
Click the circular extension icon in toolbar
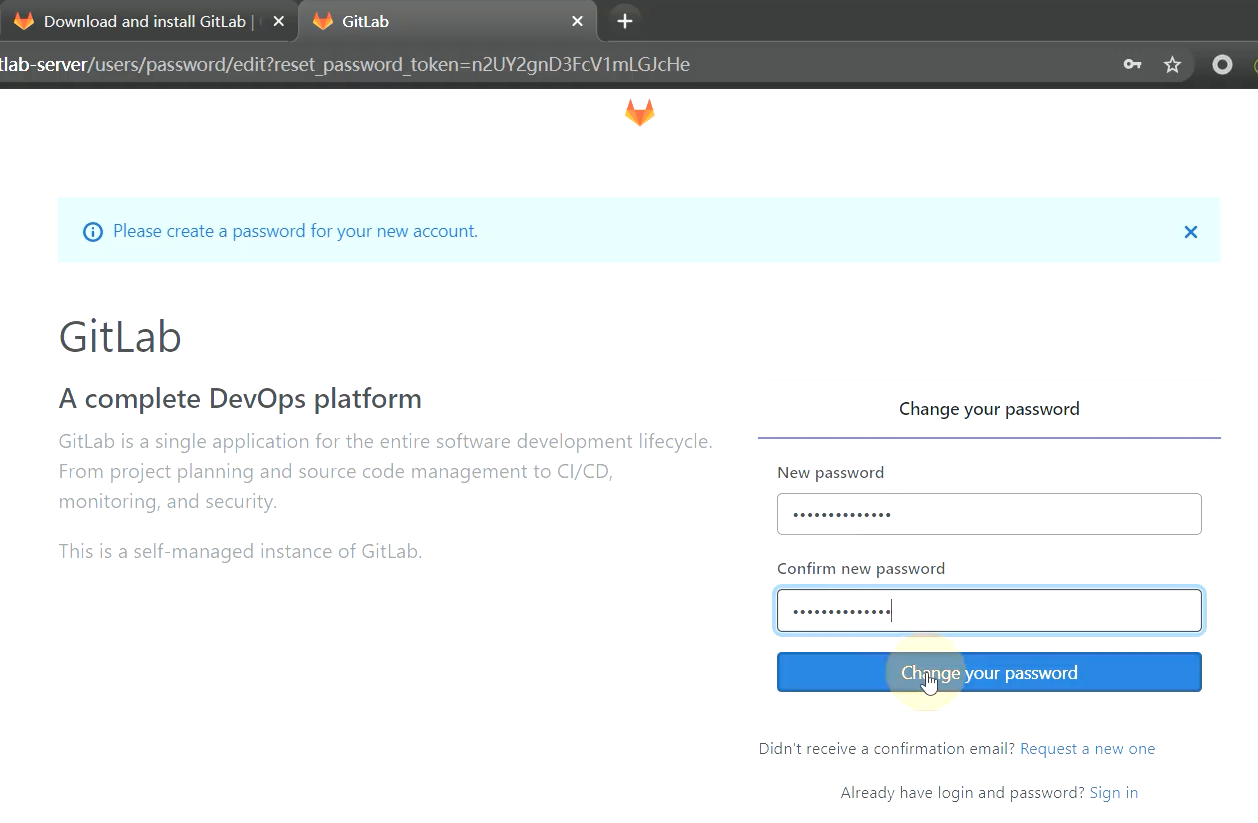point(1222,65)
